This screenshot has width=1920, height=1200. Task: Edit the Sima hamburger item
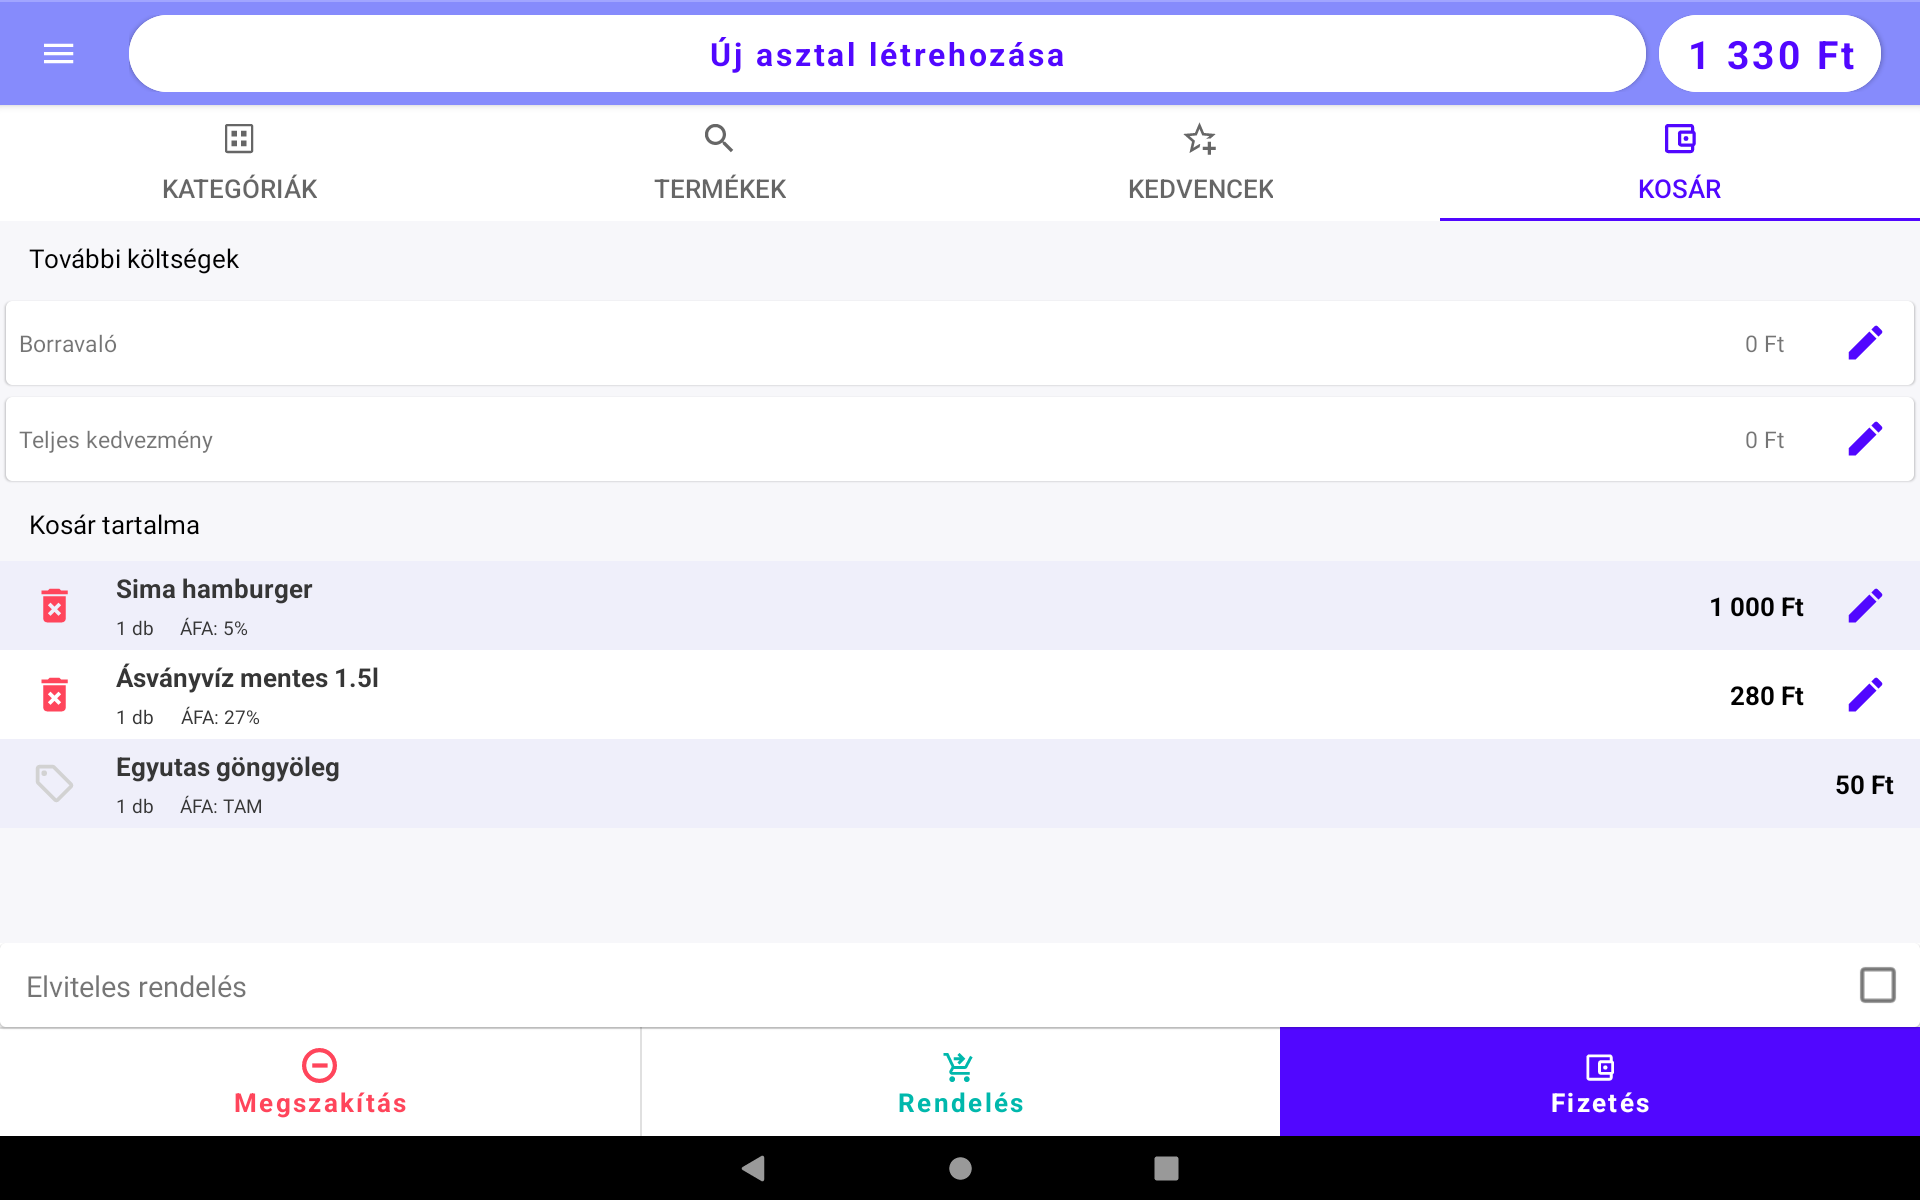[1865, 606]
